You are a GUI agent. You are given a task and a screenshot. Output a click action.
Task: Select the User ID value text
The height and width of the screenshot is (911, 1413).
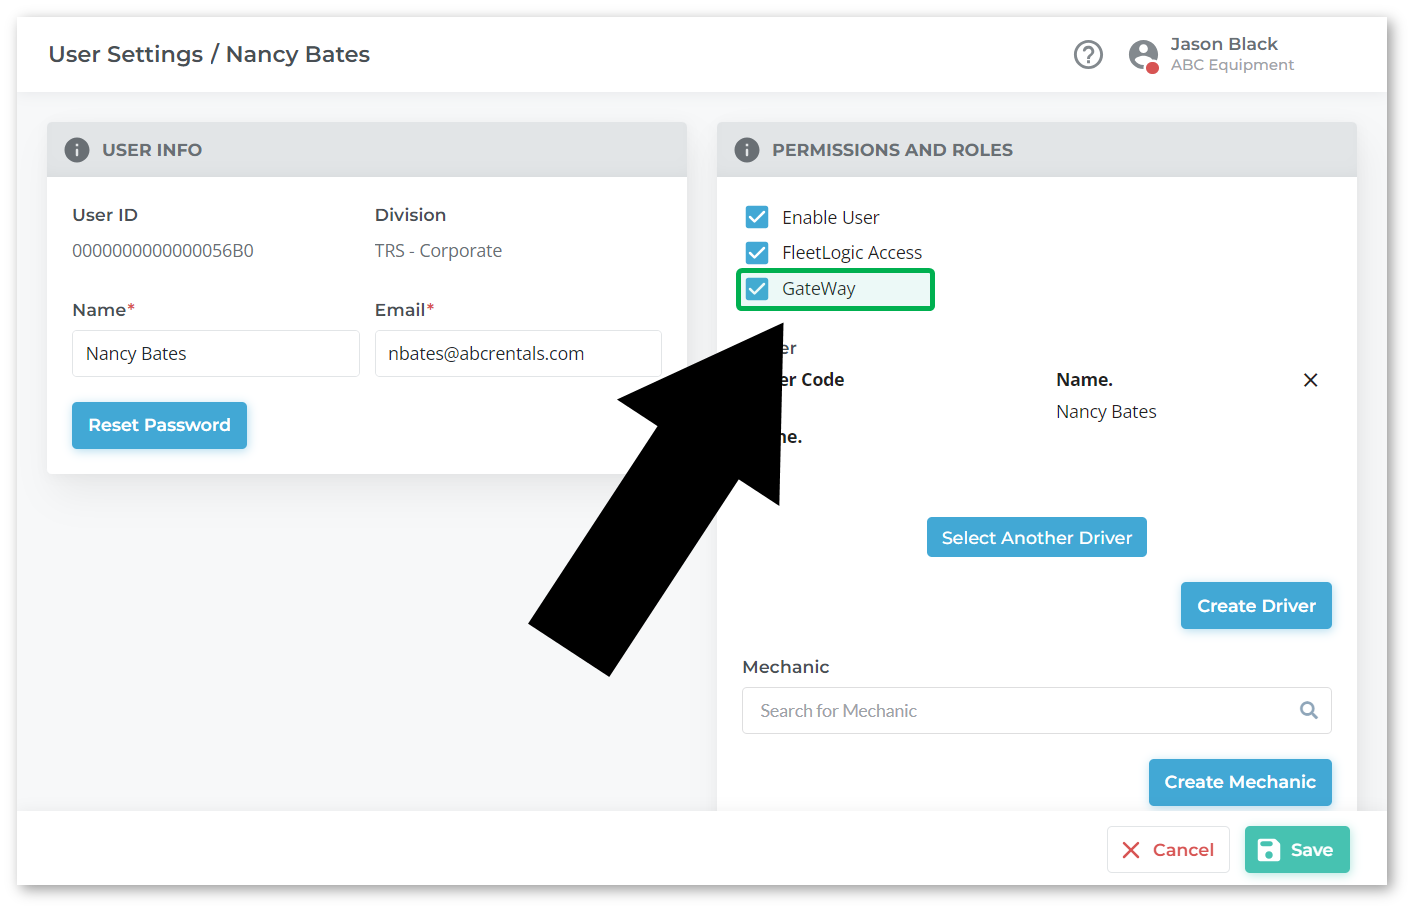[163, 251]
